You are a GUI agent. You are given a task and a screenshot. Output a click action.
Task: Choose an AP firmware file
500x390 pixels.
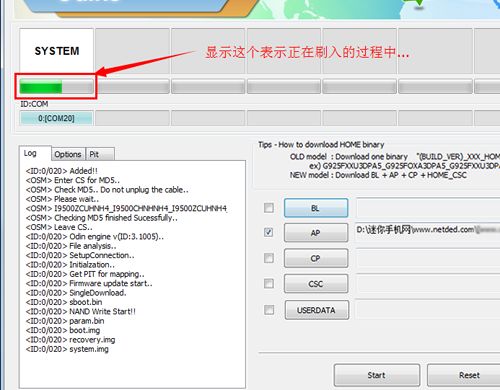pos(316,233)
